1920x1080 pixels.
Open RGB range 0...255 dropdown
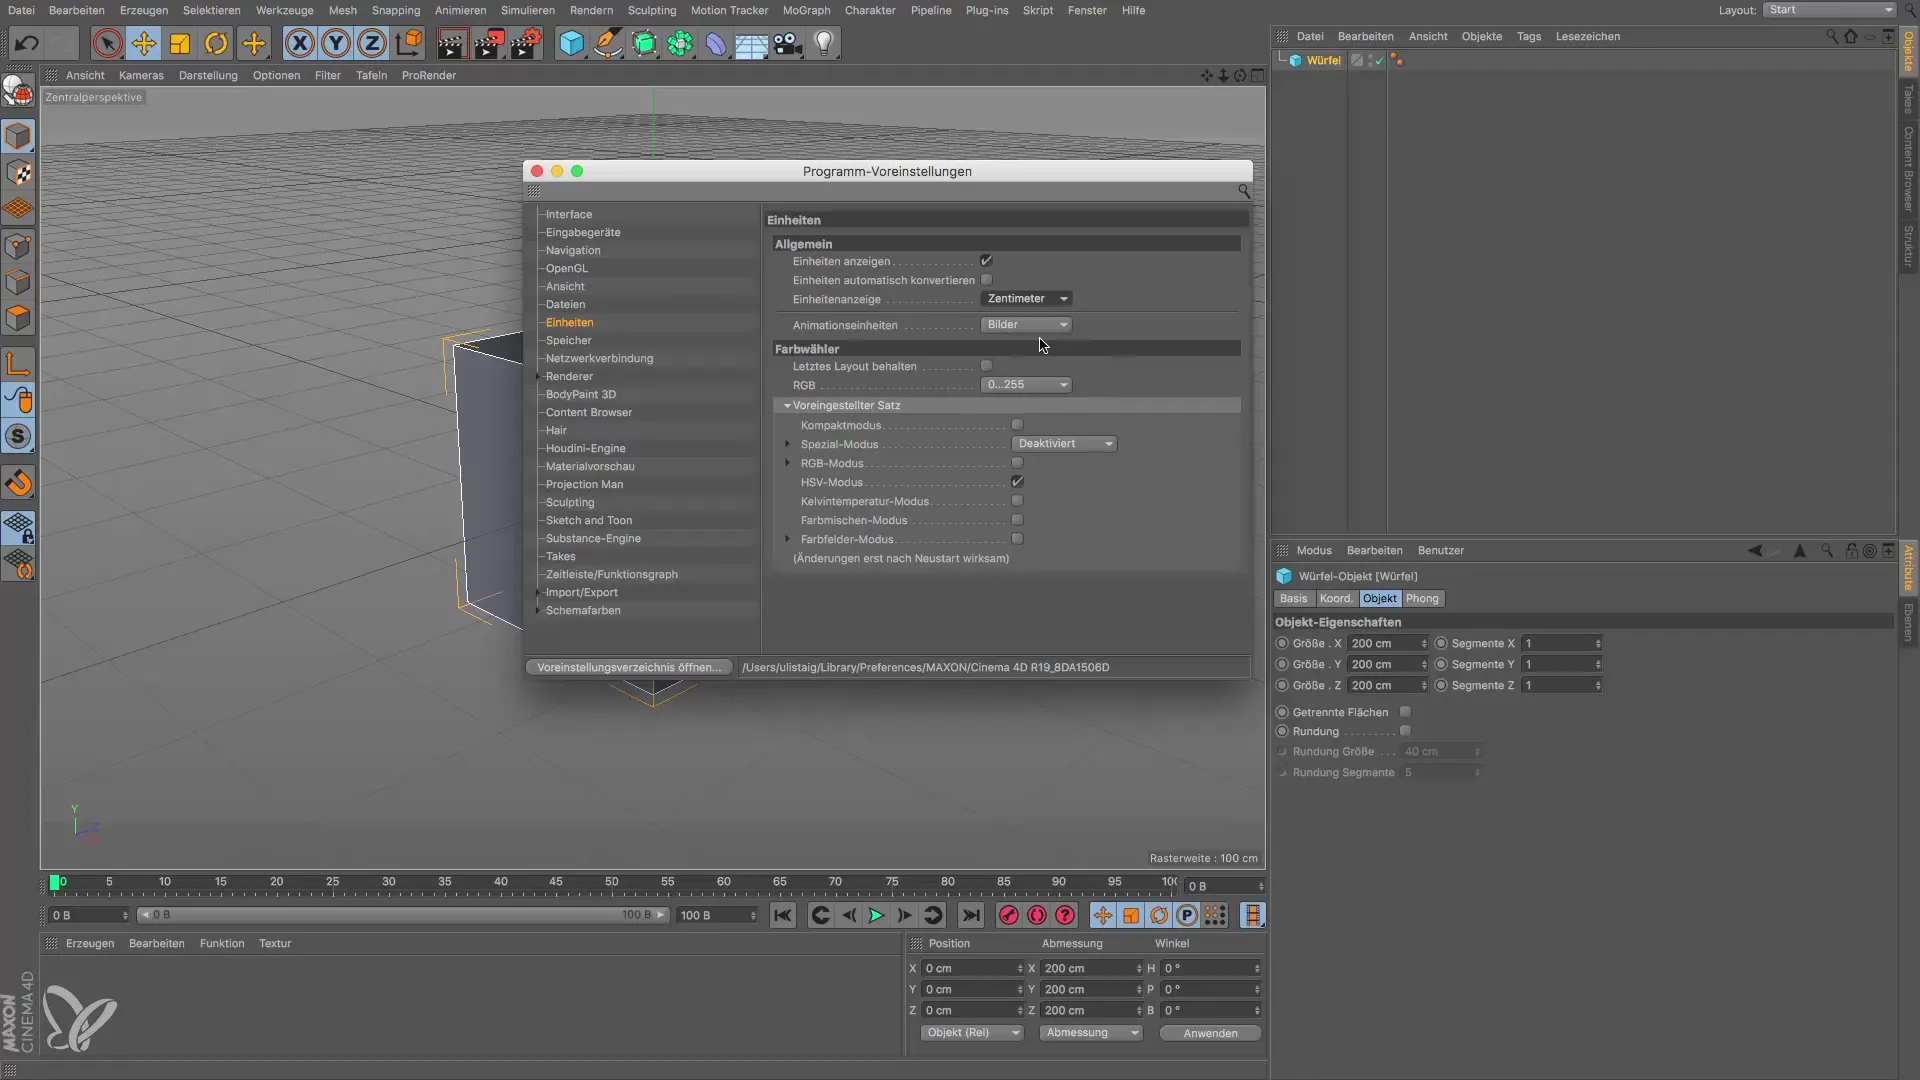pyautogui.click(x=1026, y=385)
